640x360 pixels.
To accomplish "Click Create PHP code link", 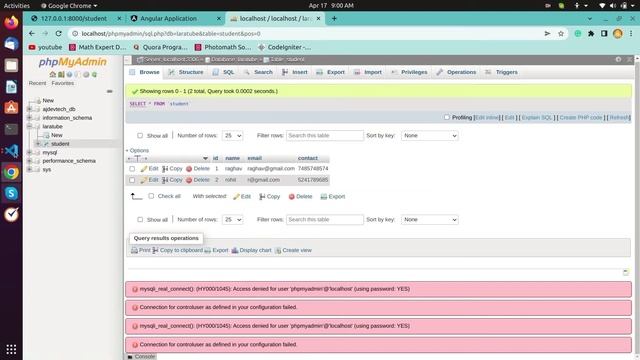I will 581,118.
